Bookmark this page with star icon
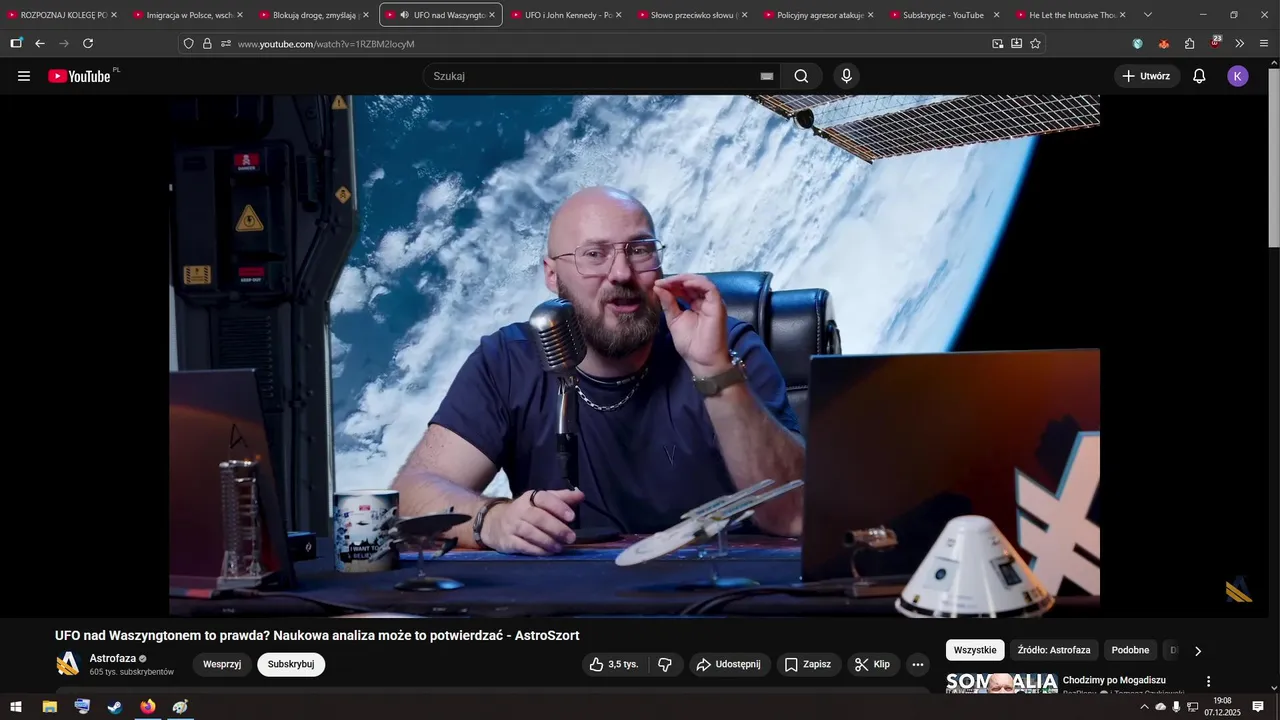The height and width of the screenshot is (720, 1280). (x=1035, y=43)
